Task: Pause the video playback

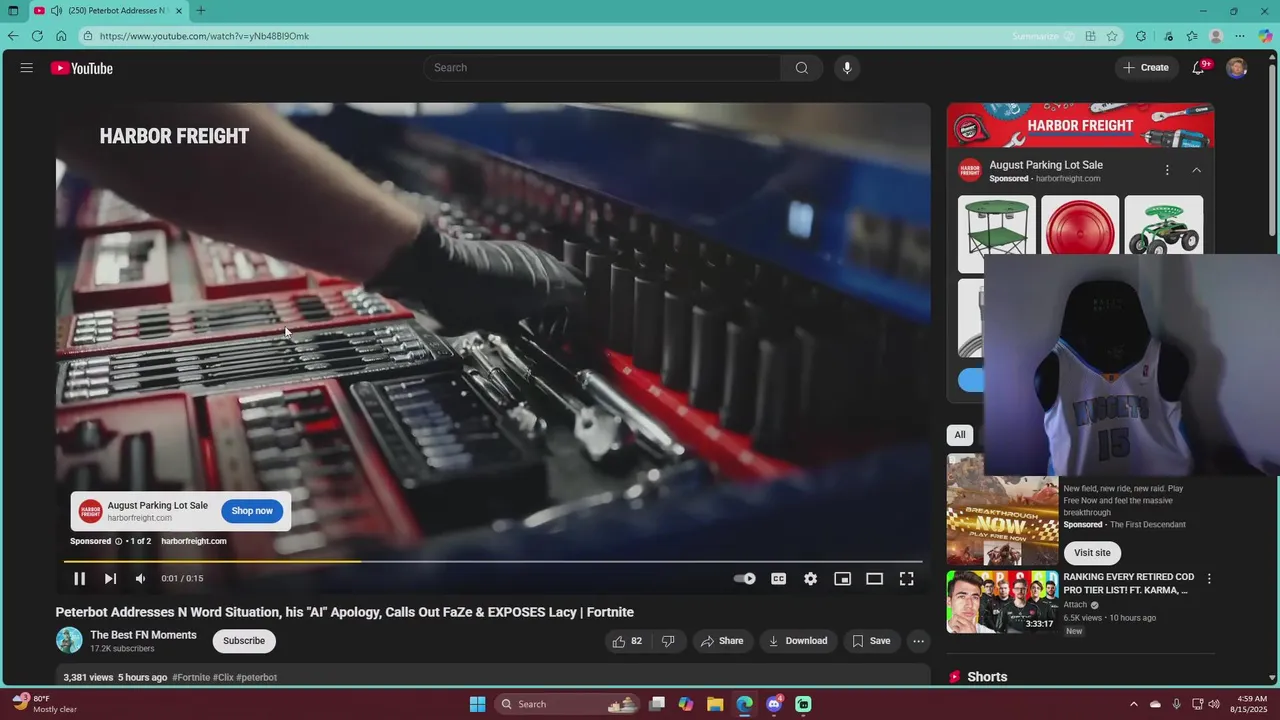Action: (x=79, y=579)
